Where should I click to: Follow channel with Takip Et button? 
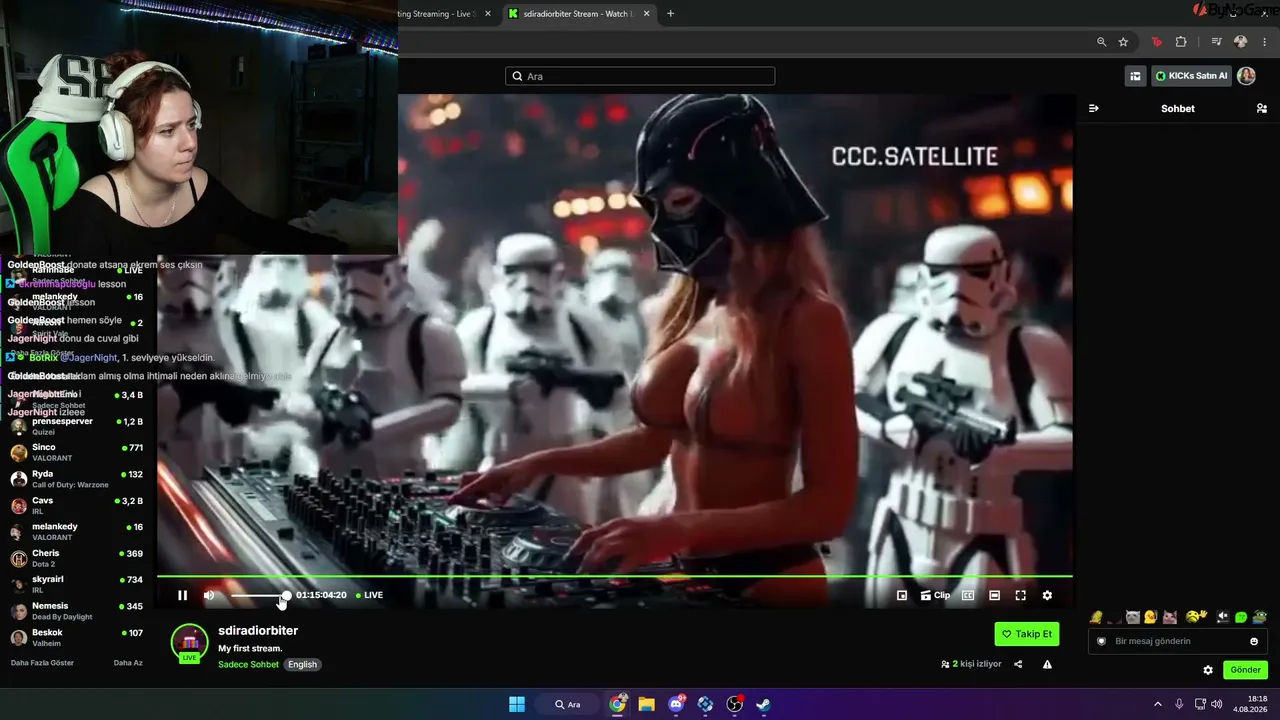coord(1027,634)
